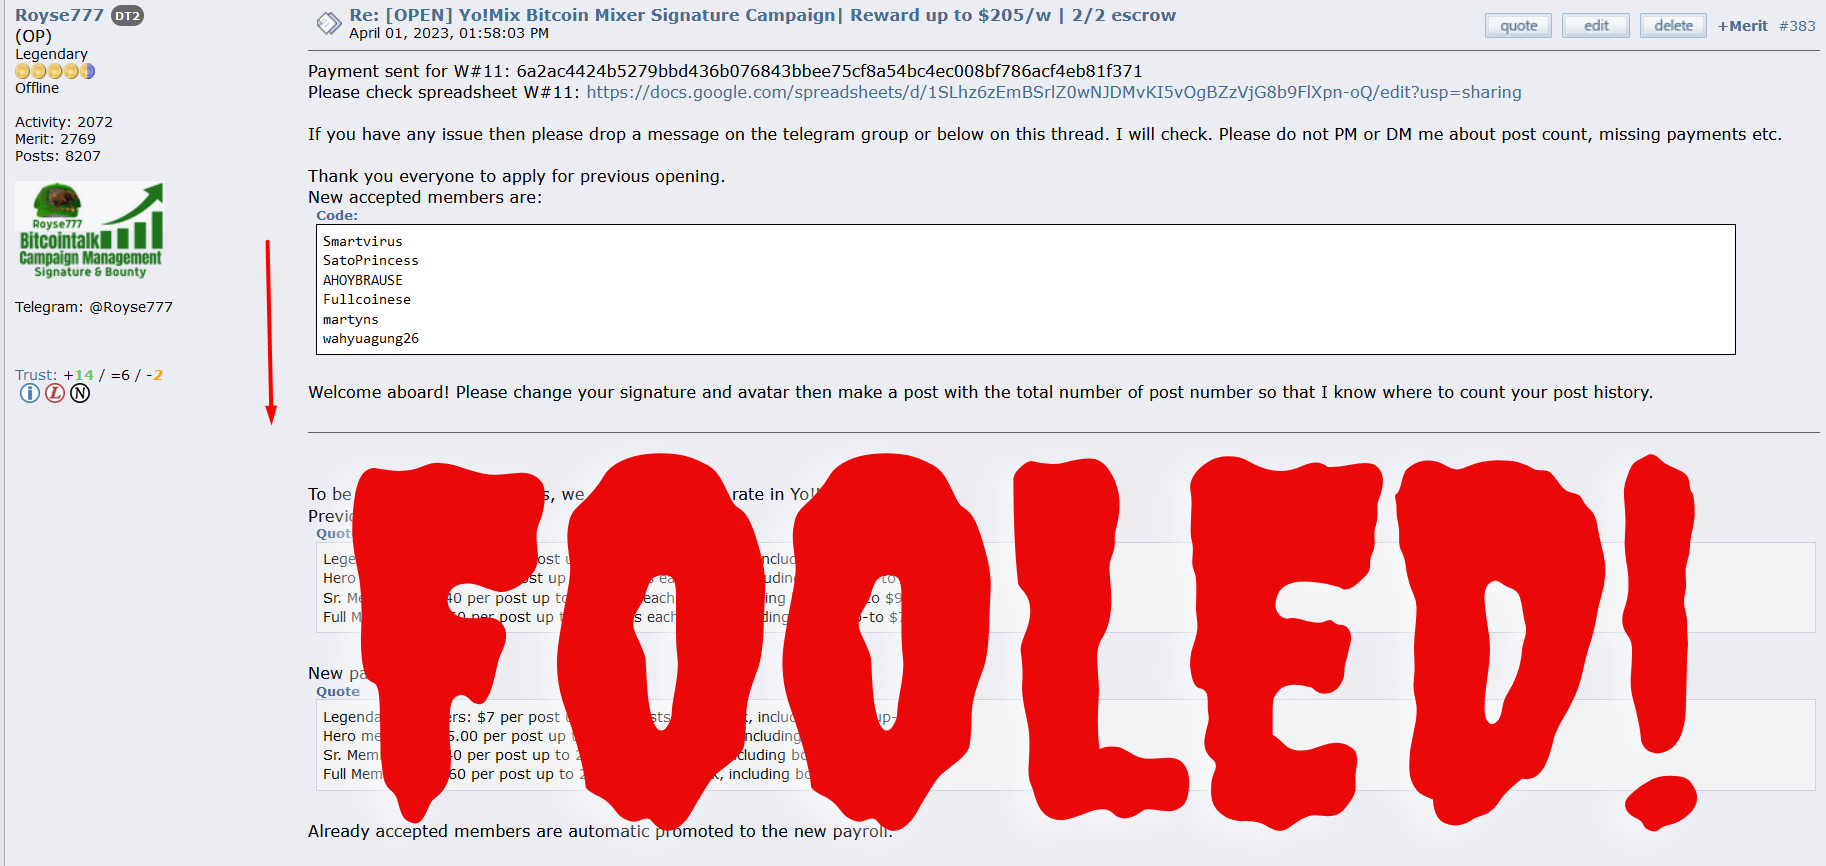The image size is (1826, 866).
Task: Click the edit button
Action: click(x=1596, y=26)
